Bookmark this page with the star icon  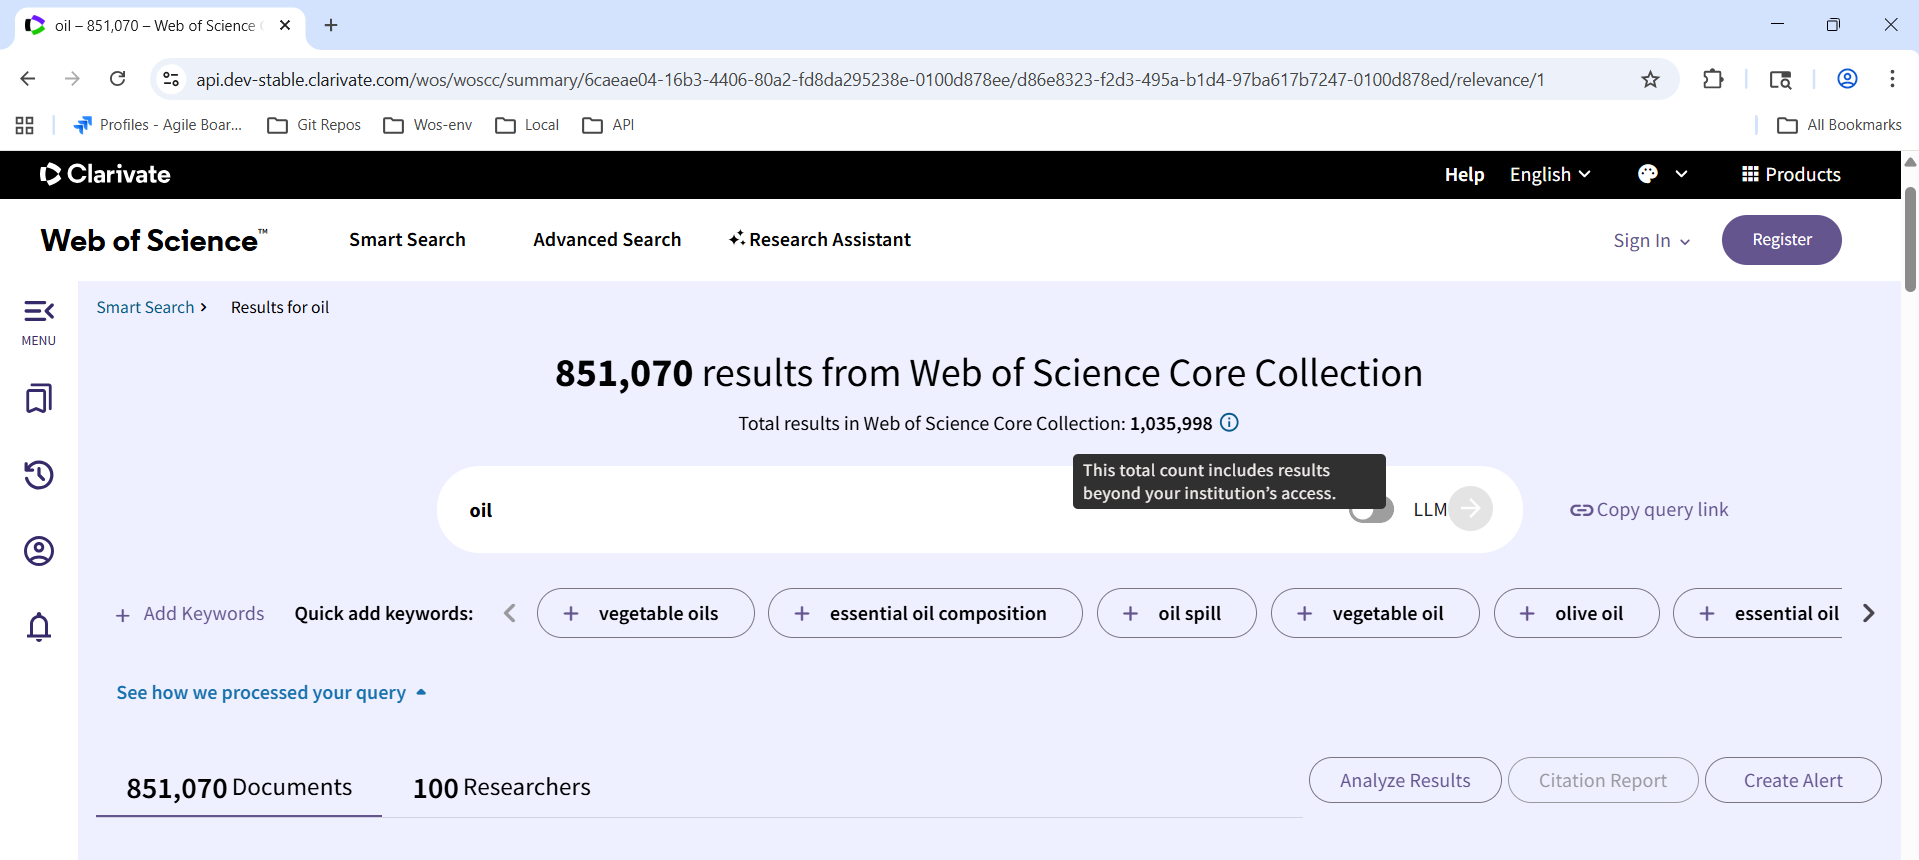[x=1650, y=79]
